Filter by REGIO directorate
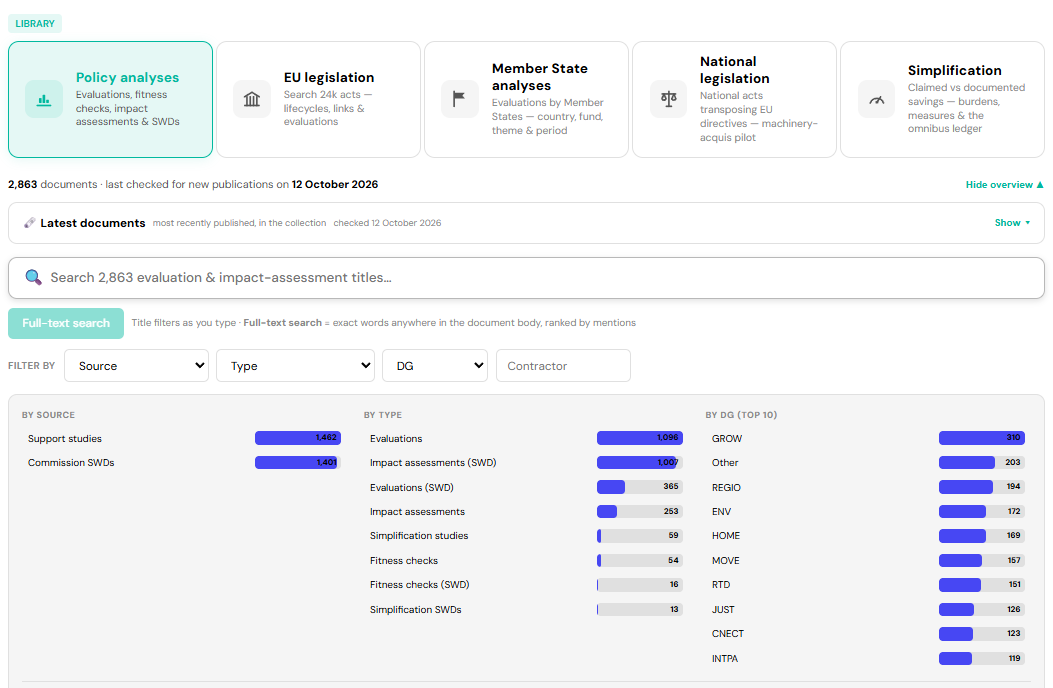The image size is (1053, 688). 866,487
